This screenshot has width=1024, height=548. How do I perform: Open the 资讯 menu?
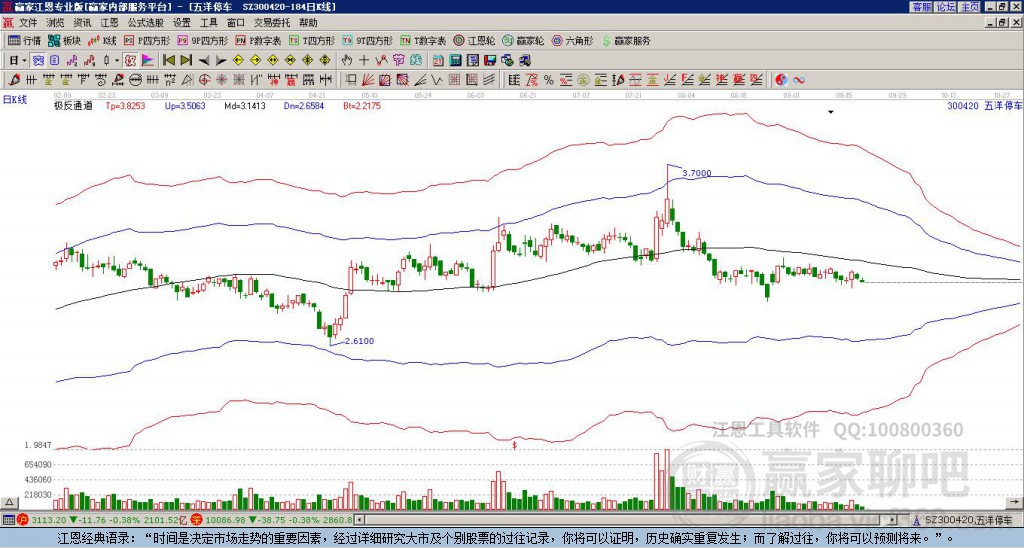coord(82,23)
